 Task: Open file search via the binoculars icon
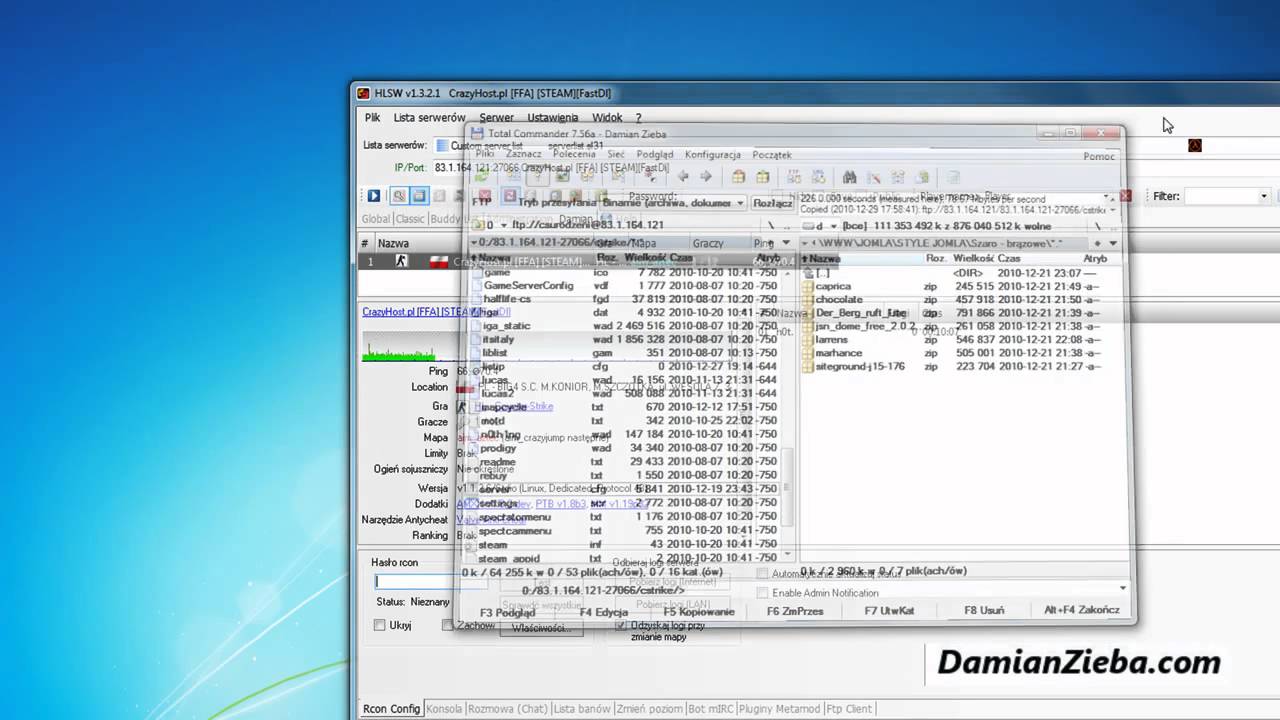(x=850, y=177)
